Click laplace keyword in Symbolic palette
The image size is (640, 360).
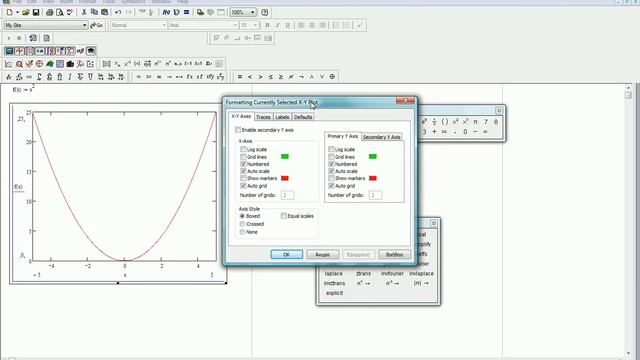[333, 273]
